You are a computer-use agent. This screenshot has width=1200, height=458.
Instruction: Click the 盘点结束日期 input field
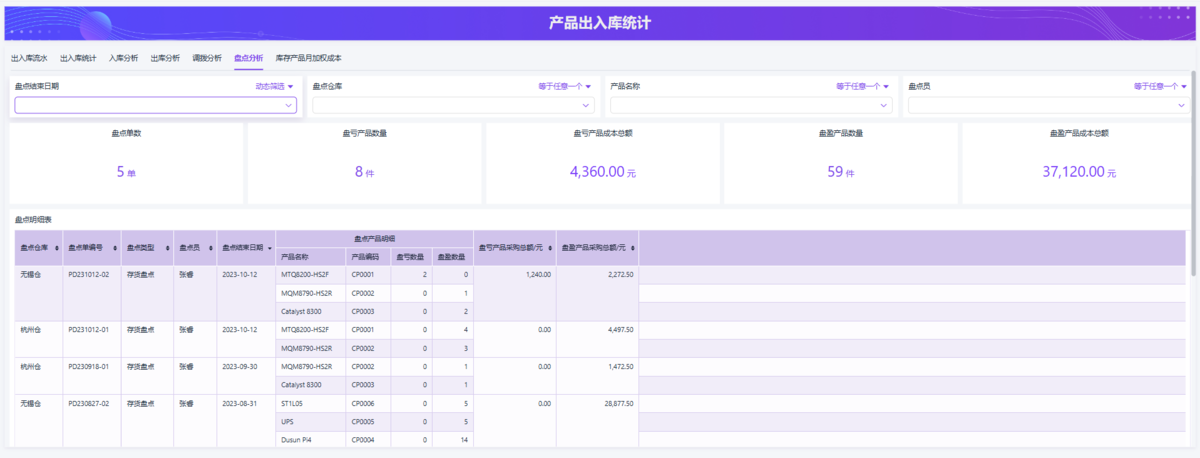[150, 105]
